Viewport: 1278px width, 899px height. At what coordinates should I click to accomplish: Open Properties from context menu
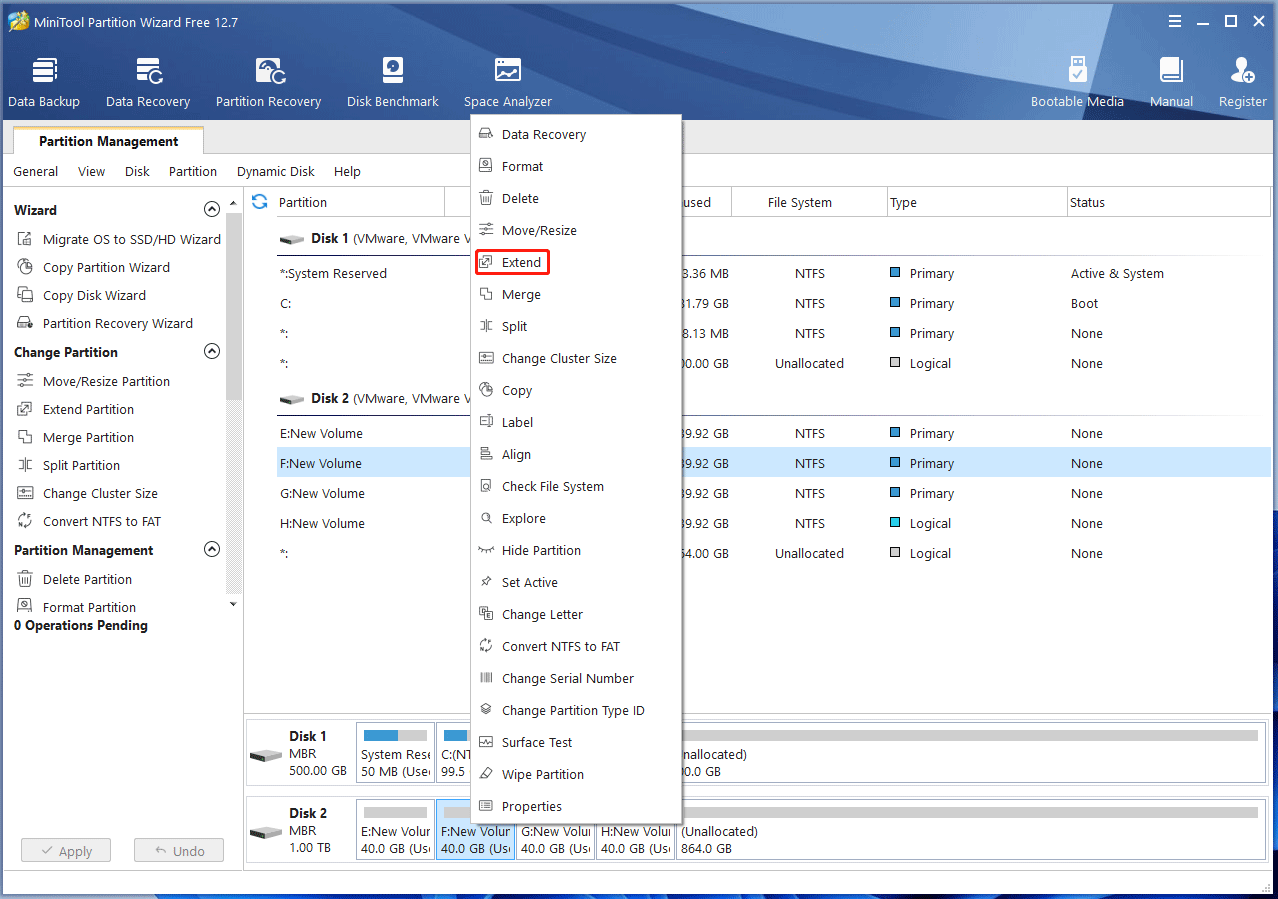pos(576,806)
